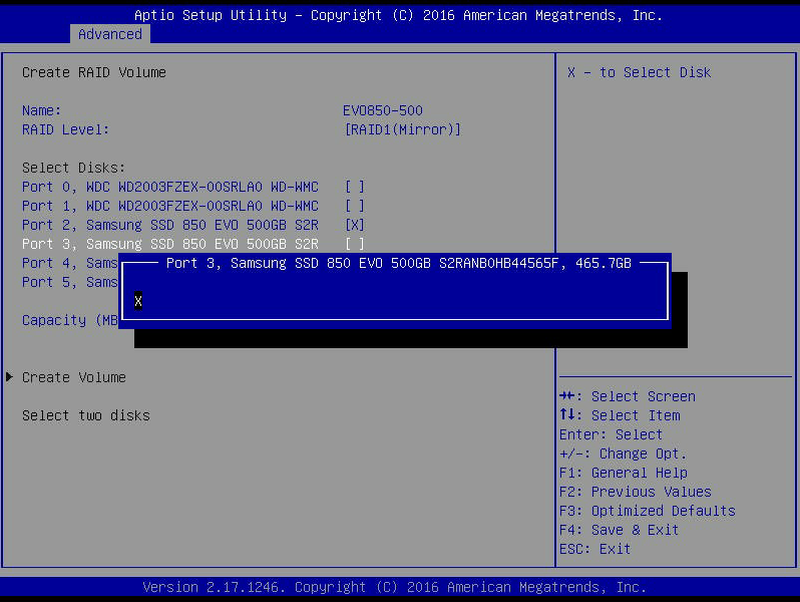The image size is (800, 602).
Task: Click the F2: Previous Values hint
Action: [635, 492]
